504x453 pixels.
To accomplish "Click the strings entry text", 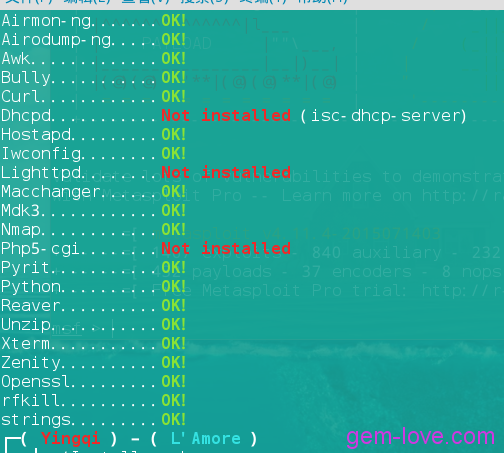I will [x=36, y=420].
